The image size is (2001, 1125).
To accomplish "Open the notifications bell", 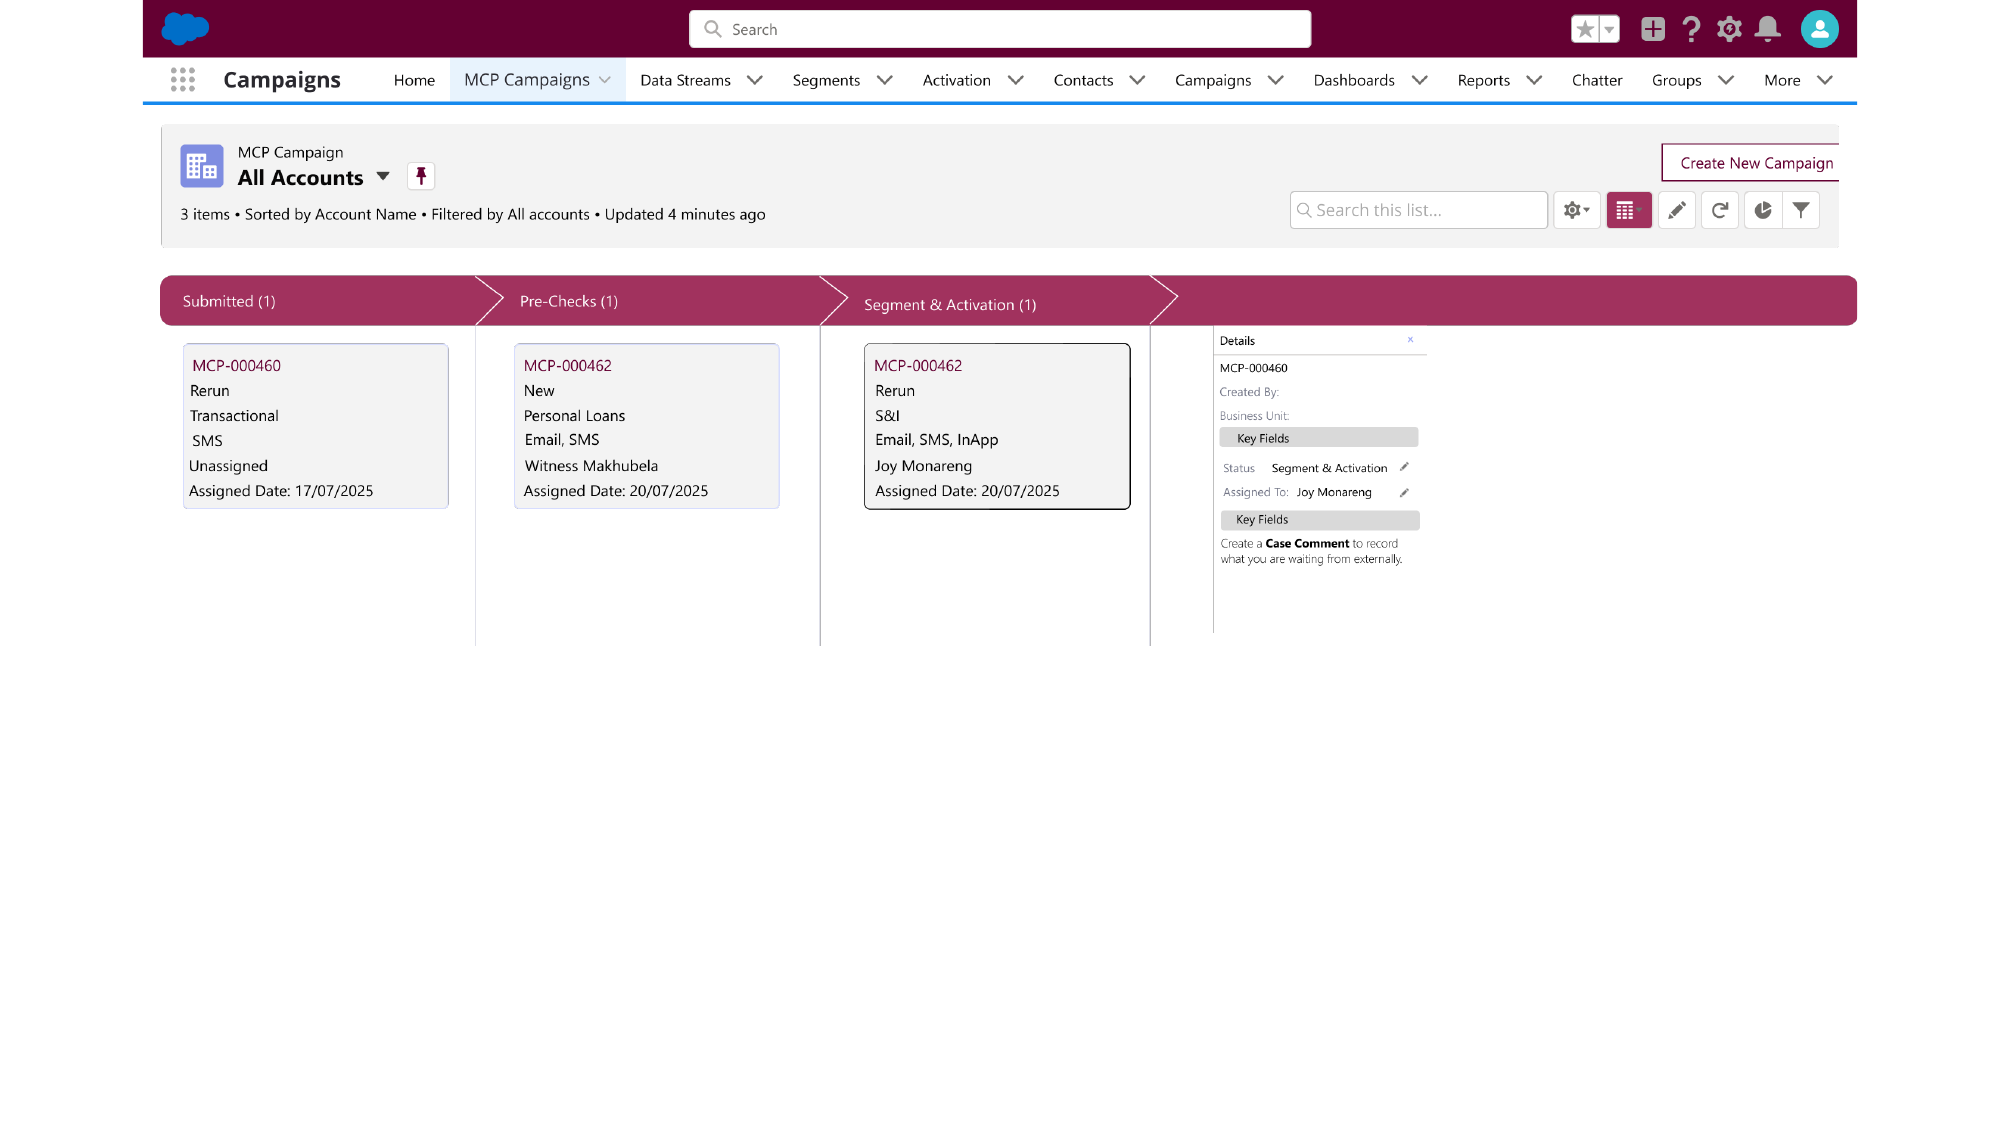I will tap(1768, 29).
